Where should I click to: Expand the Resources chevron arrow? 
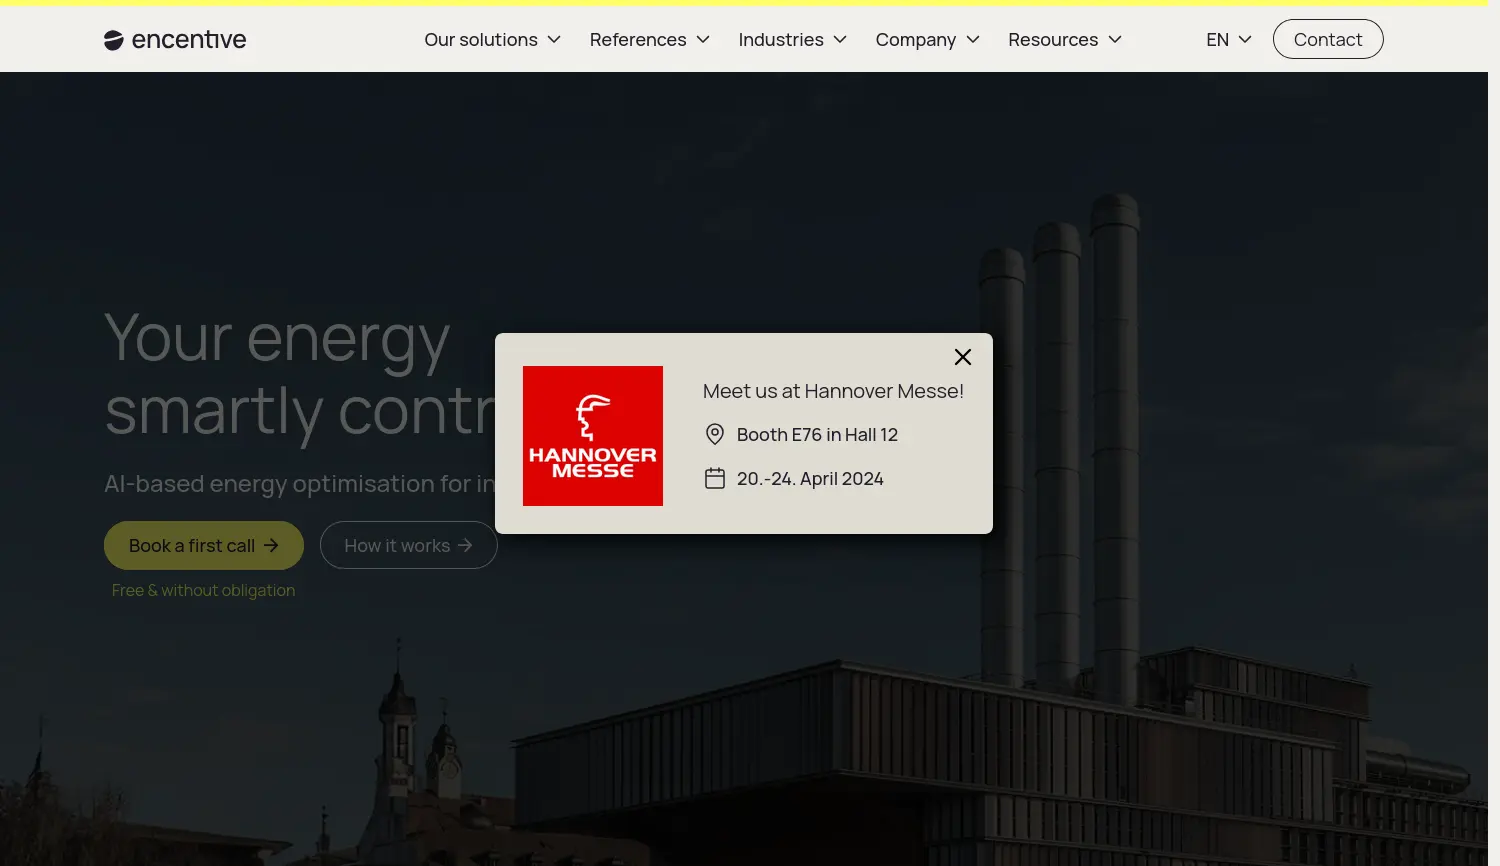click(1115, 40)
